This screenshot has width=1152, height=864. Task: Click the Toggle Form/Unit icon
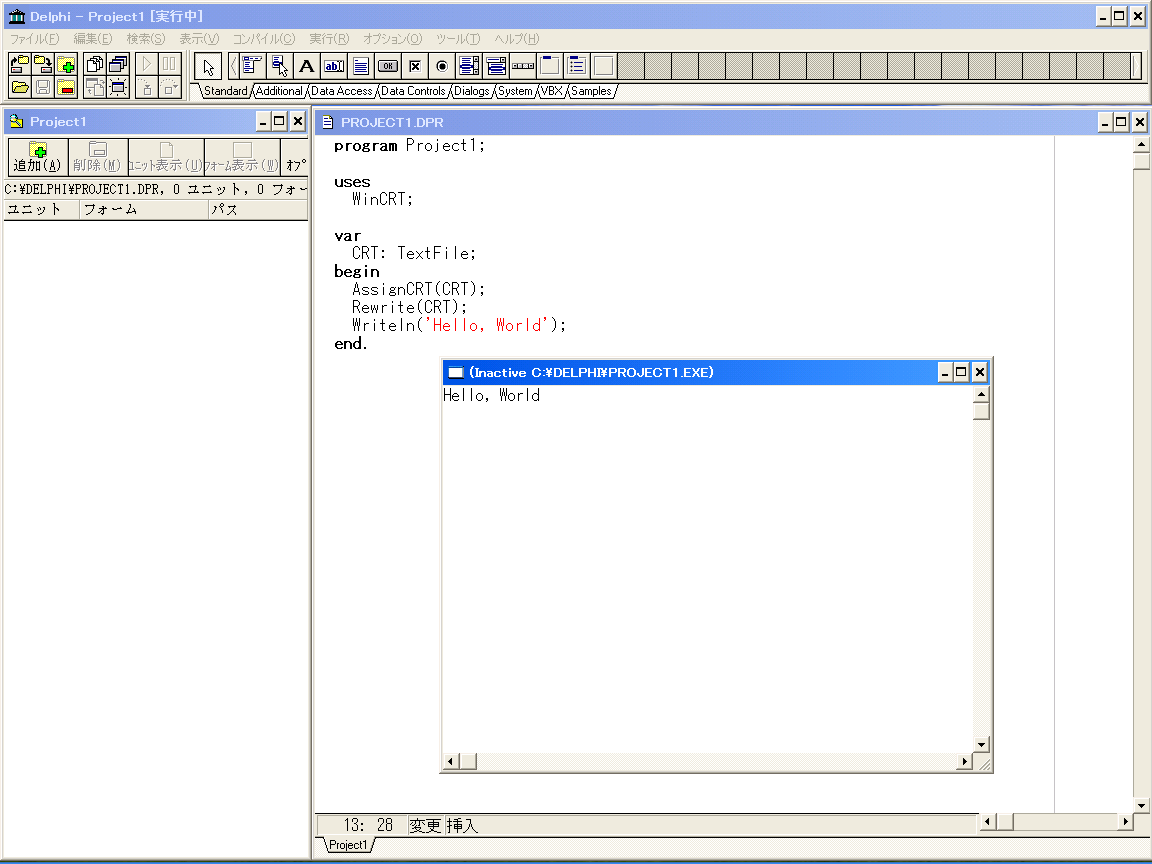pyautogui.click(x=95, y=87)
